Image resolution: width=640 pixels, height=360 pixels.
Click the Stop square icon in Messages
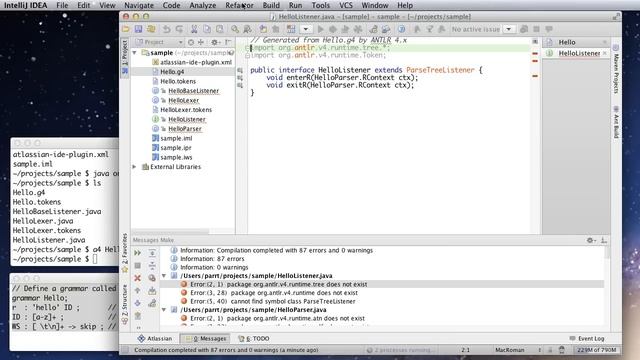(138, 265)
